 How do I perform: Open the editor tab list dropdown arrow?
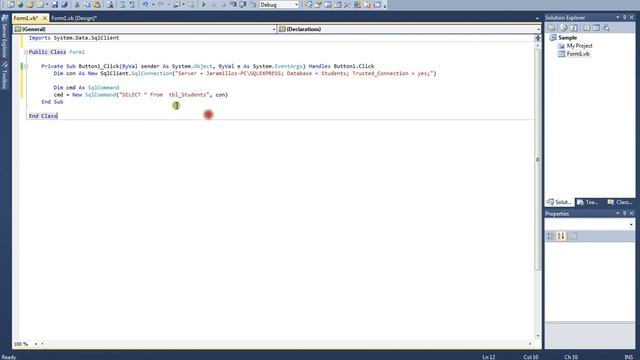point(537,18)
